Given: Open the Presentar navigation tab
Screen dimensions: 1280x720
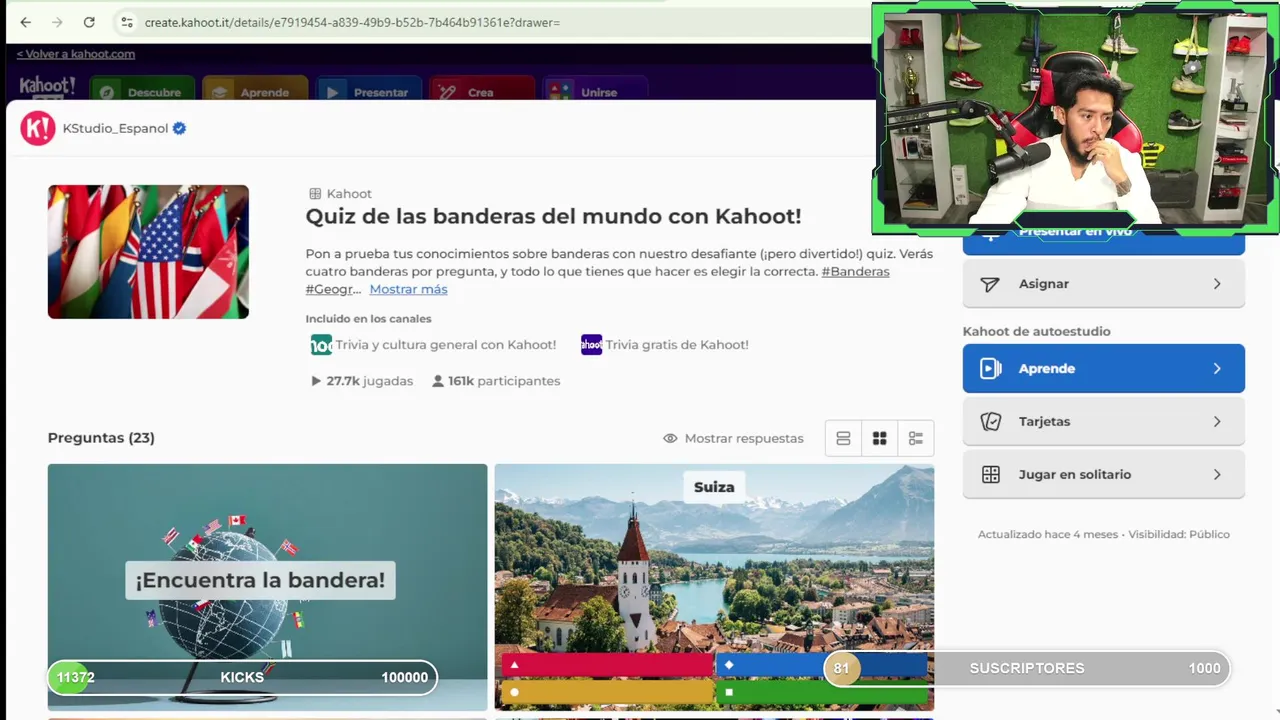Looking at the screenshot, I should click(x=370, y=90).
